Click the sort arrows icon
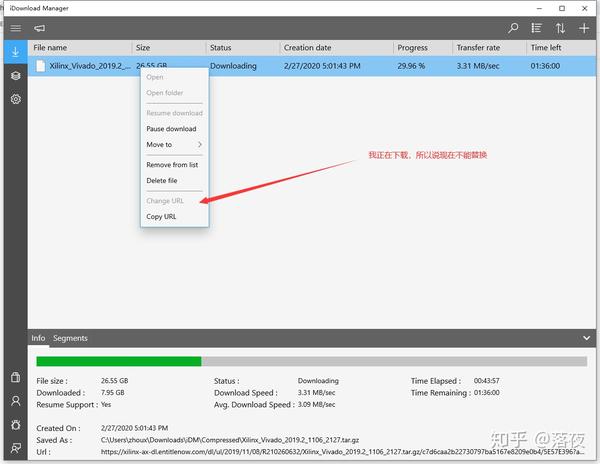This screenshot has width=600, height=464. point(560,28)
